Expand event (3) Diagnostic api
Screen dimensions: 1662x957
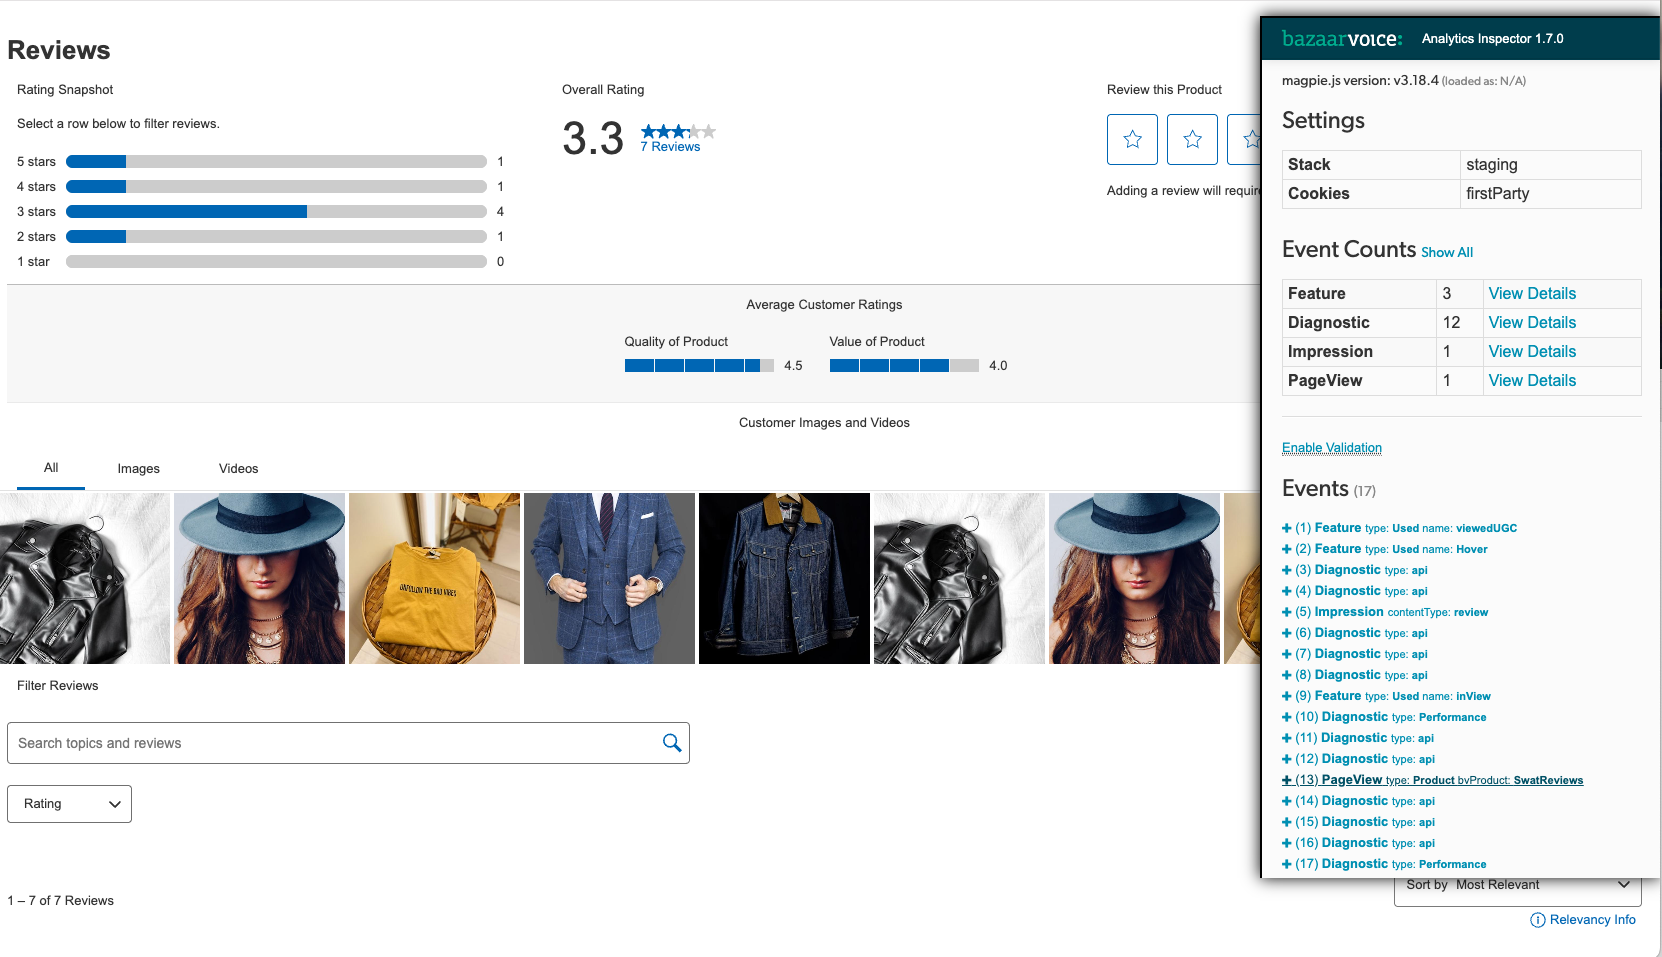pyautogui.click(x=1355, y=570)
